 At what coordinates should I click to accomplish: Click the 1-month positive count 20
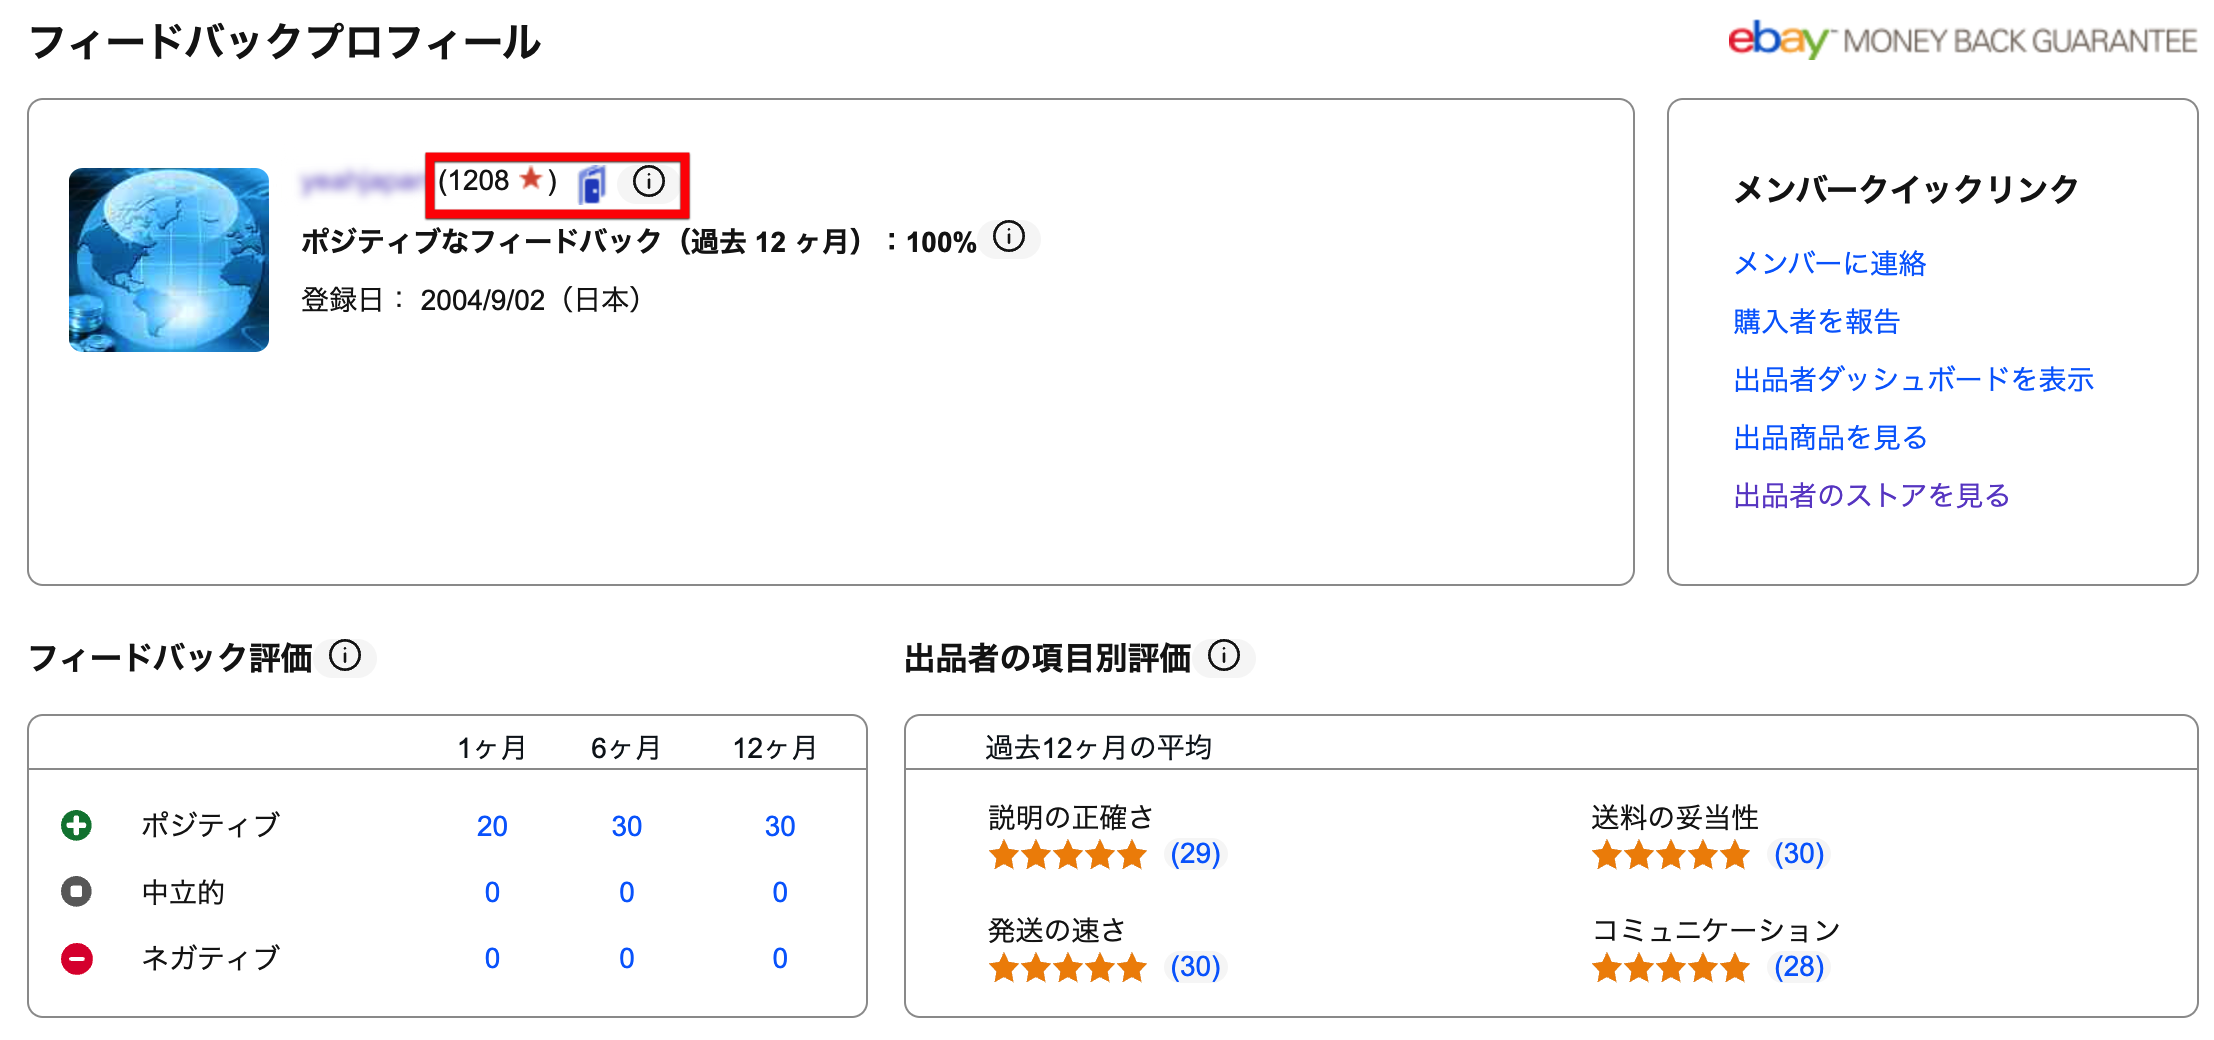tap(492, 826)
